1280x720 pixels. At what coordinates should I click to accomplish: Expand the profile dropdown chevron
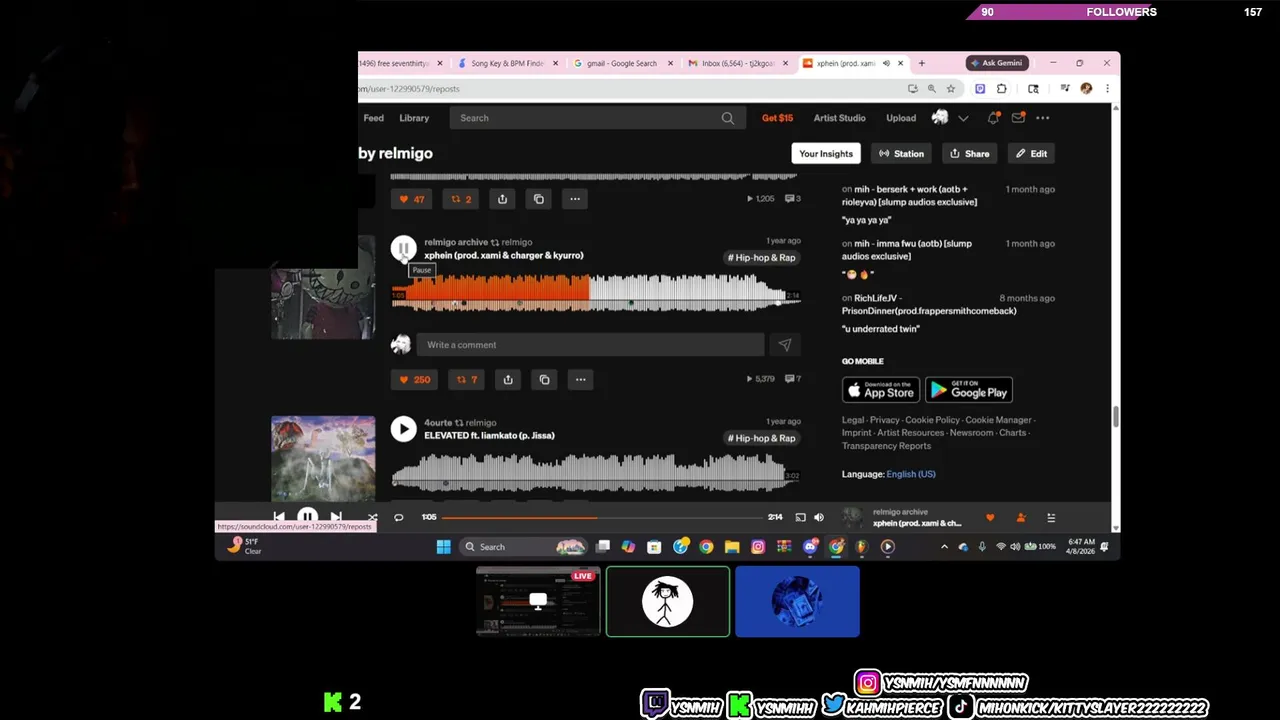click(x=963, y=118)
